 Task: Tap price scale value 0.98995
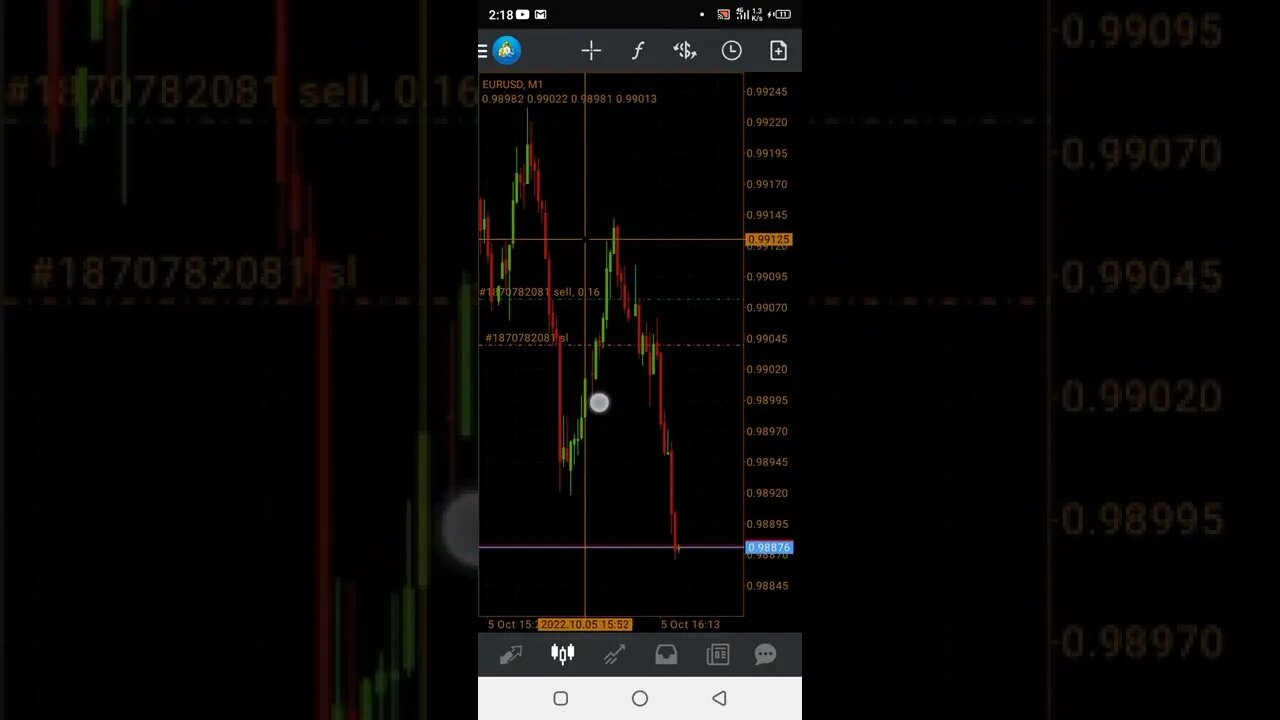pyautogui.click(x=767, y=401)
